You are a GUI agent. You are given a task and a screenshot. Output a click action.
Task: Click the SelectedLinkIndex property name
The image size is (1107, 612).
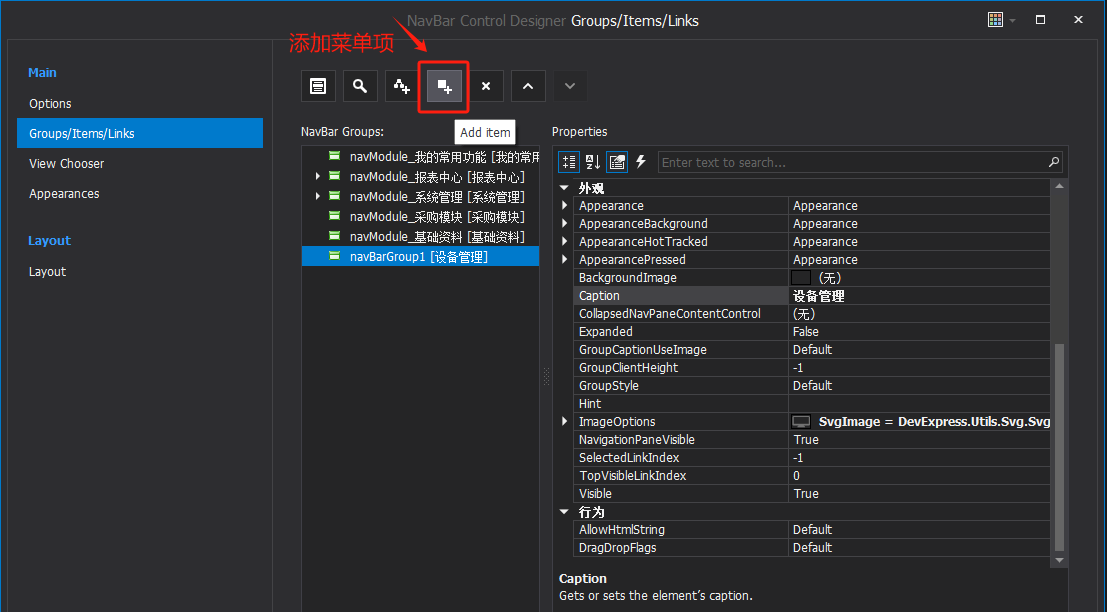pyautogui.click(x=629, y=457)
